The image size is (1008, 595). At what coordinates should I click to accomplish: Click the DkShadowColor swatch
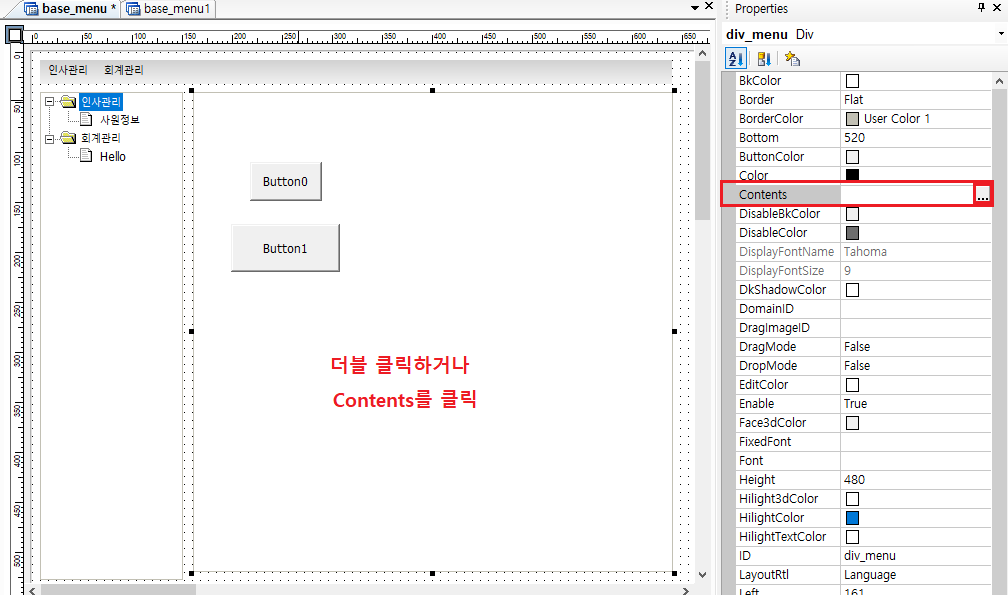coord(852,290)
